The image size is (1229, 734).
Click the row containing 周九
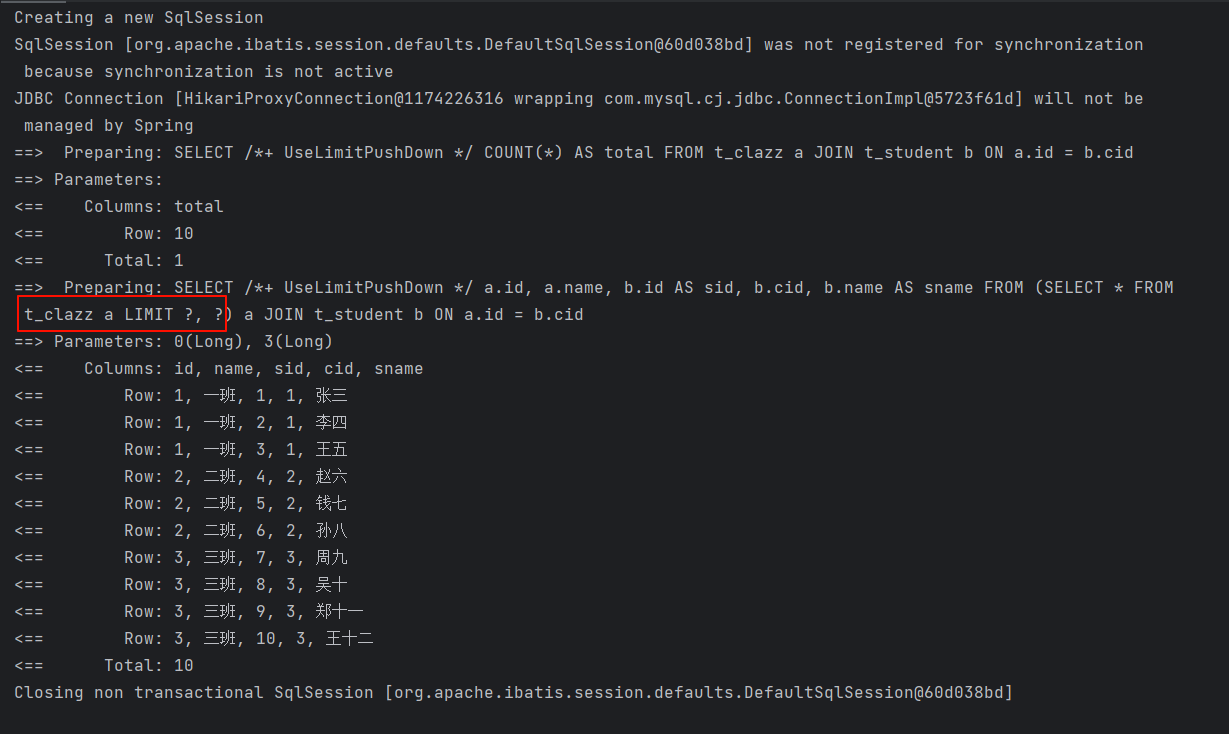[235, 558]
